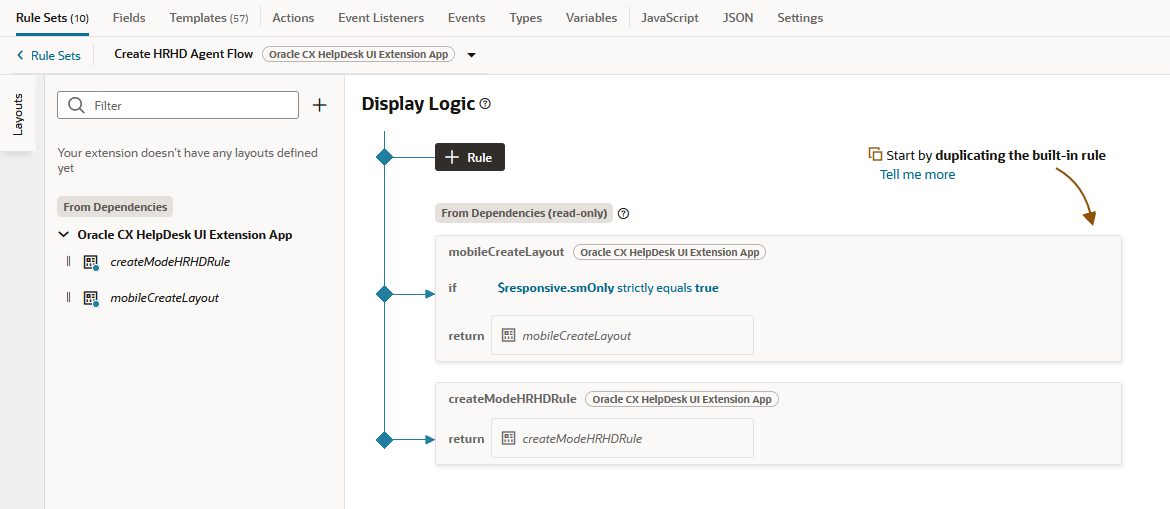
Task: Click the Create HRHD Agent Flow title
Action: click(x=184, y=54)
